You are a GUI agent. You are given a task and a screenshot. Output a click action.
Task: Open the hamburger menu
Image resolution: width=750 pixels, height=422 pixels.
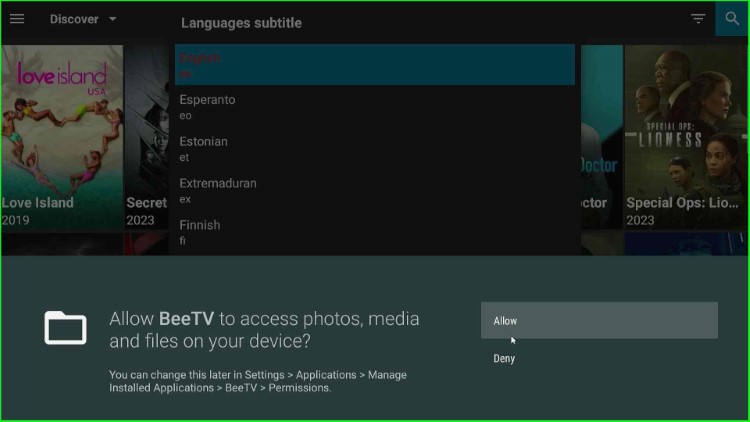coord(17,19)
